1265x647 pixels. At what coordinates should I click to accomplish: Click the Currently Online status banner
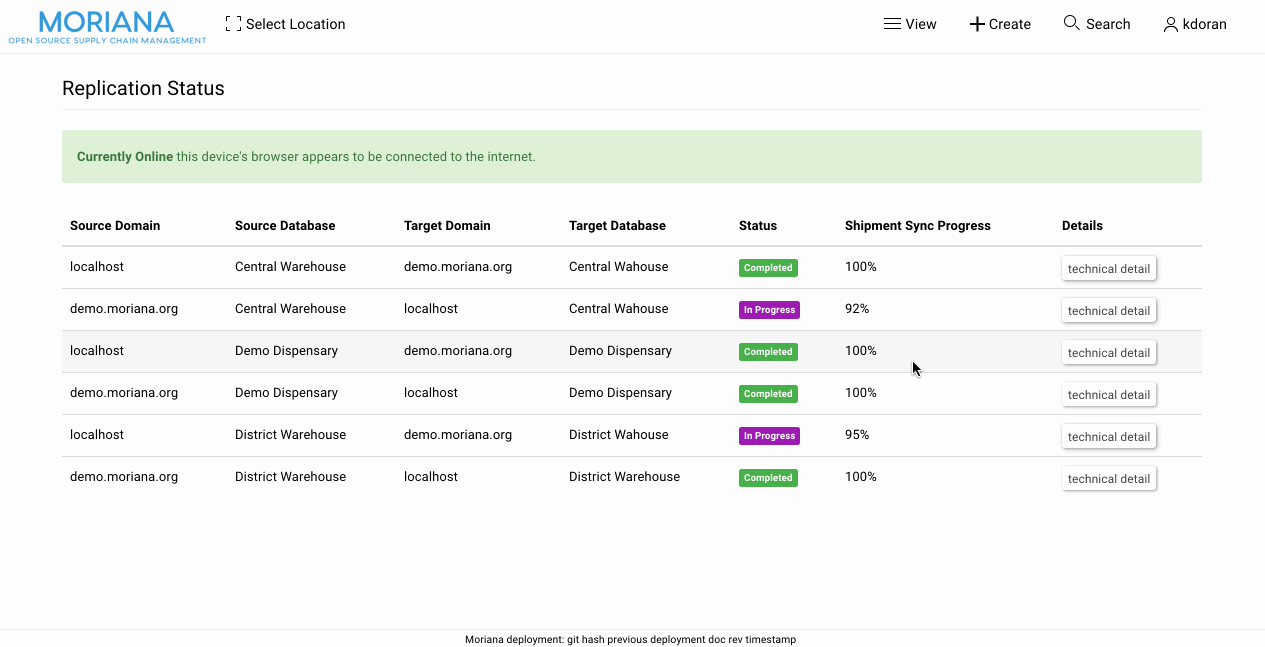tap(631, 157)
